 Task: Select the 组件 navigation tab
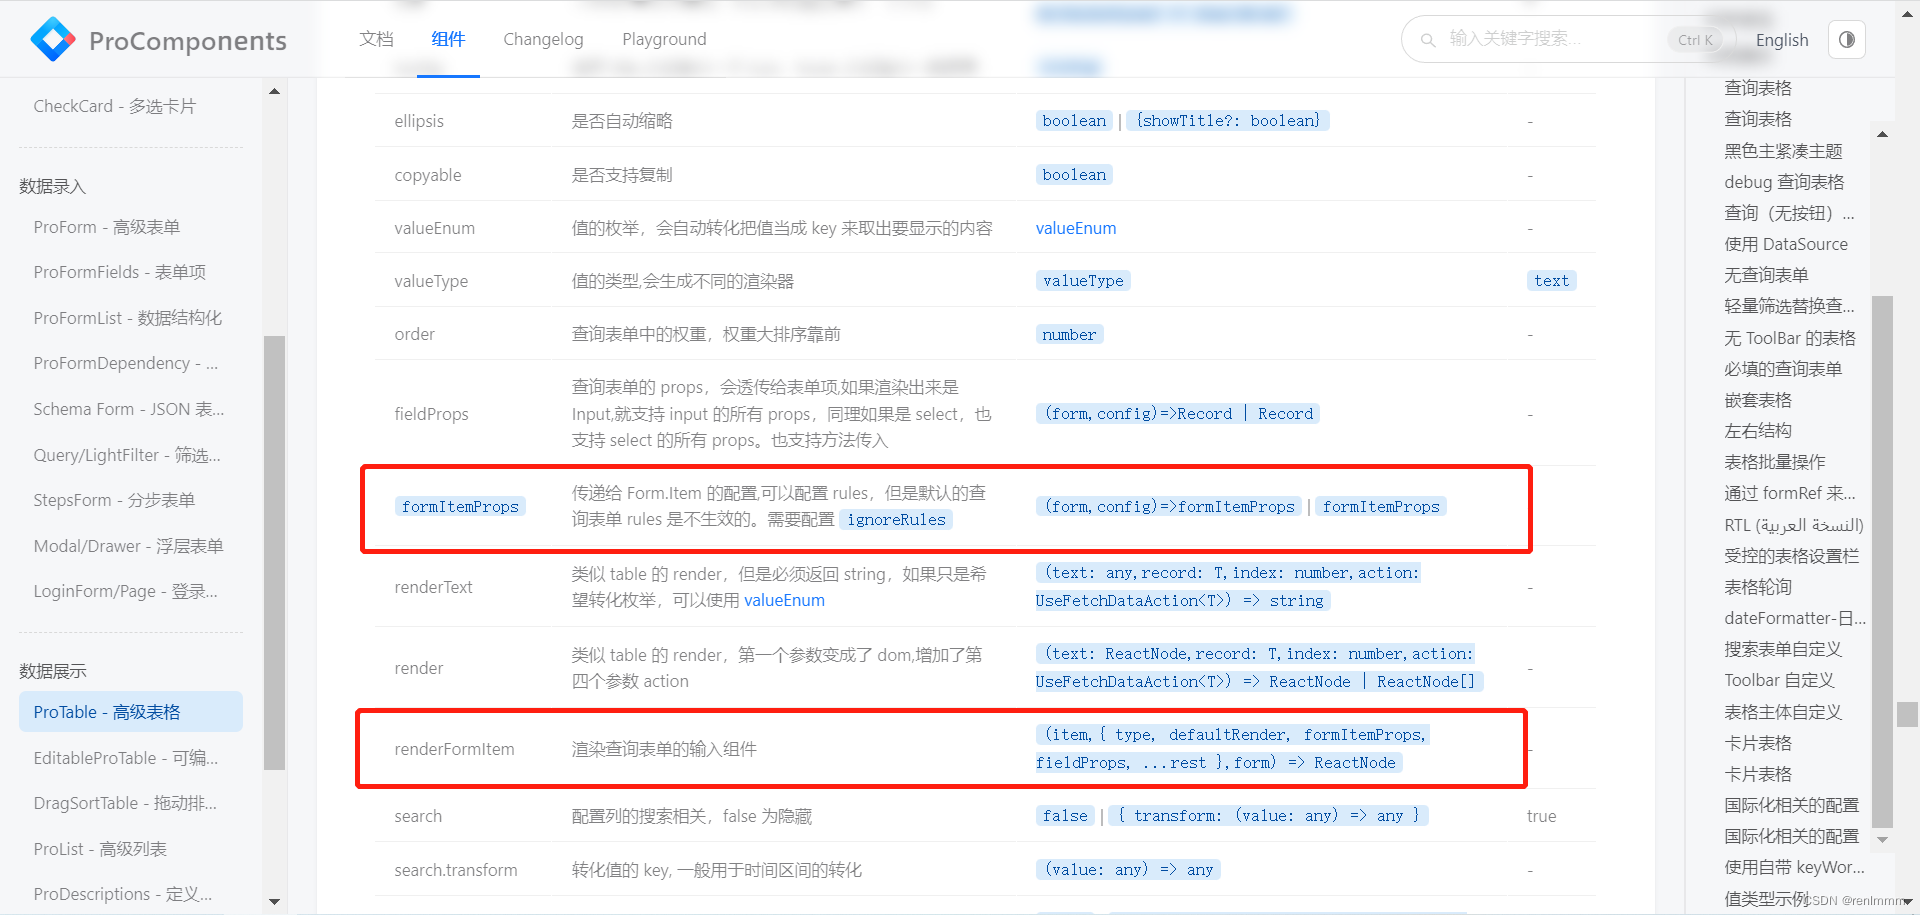click(448, 39)
